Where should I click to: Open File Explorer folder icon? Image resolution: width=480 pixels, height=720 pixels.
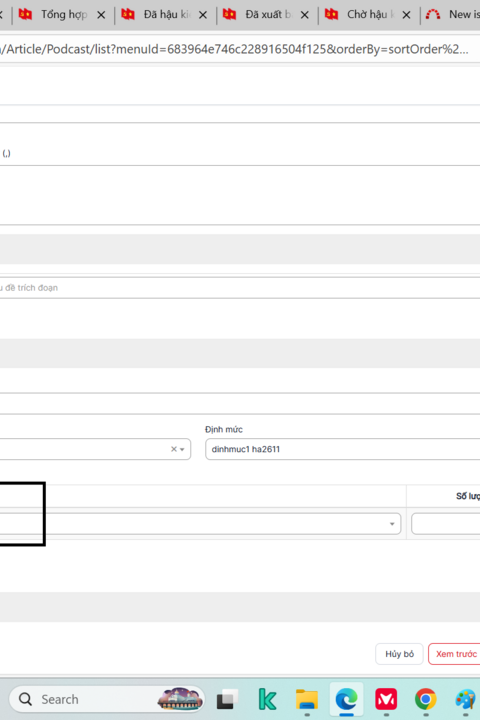tap(306, 699)
